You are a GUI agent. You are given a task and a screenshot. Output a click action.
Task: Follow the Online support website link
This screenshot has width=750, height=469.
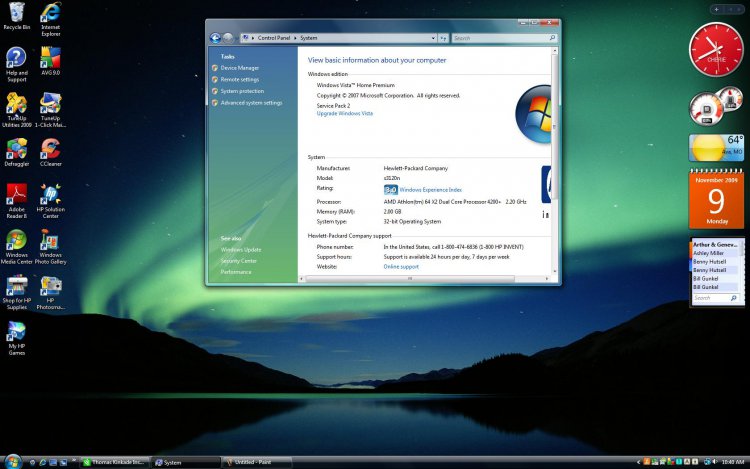[x=401, y=267]
